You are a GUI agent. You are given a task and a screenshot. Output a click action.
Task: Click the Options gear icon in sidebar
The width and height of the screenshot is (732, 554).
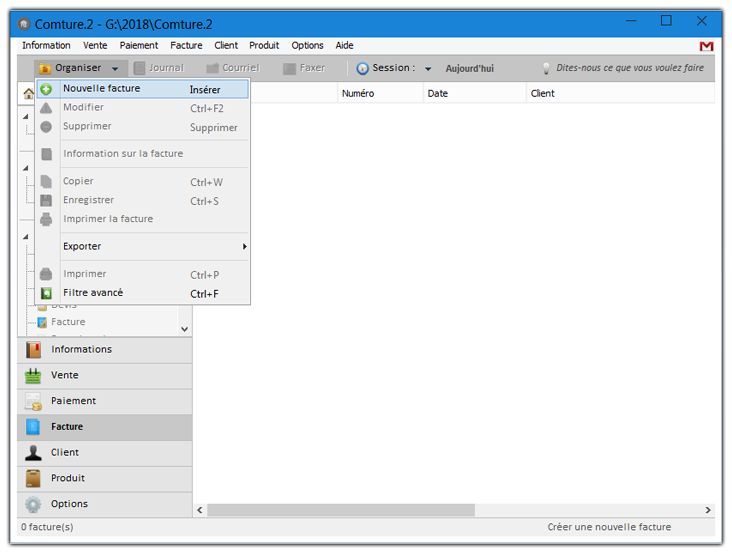pyautogui.click(x=34, y=504)
